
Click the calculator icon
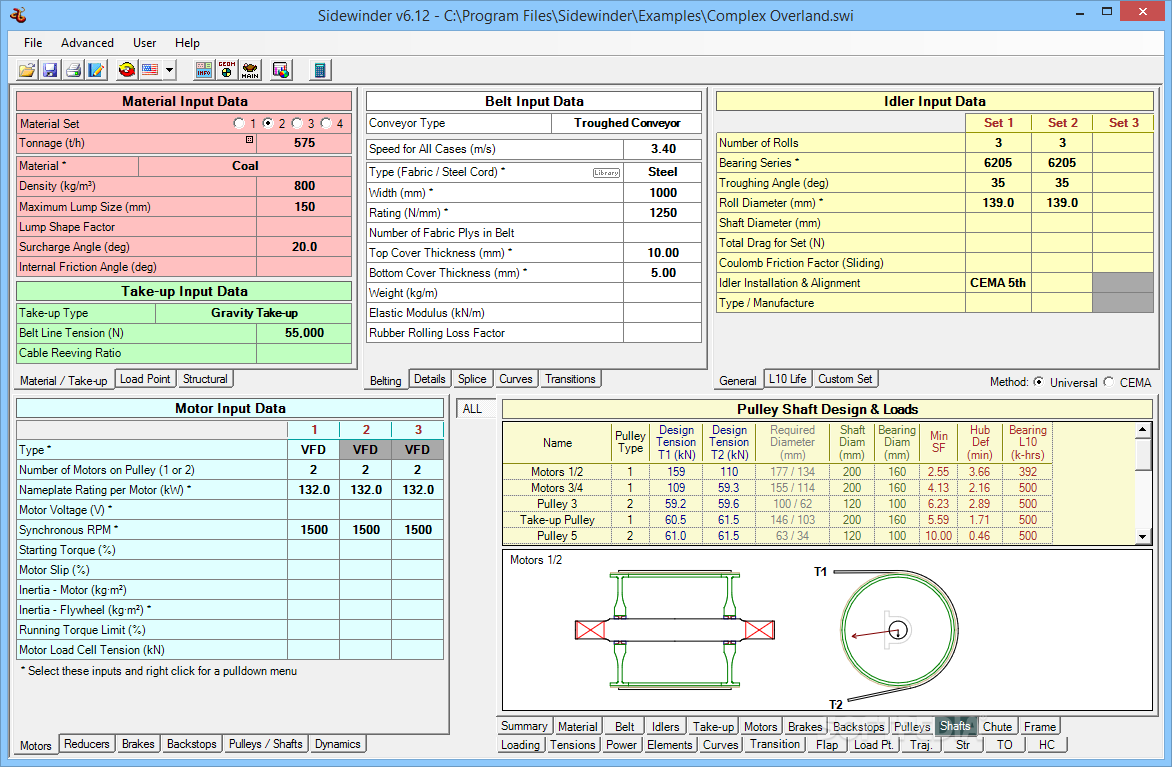click(320, 70)
